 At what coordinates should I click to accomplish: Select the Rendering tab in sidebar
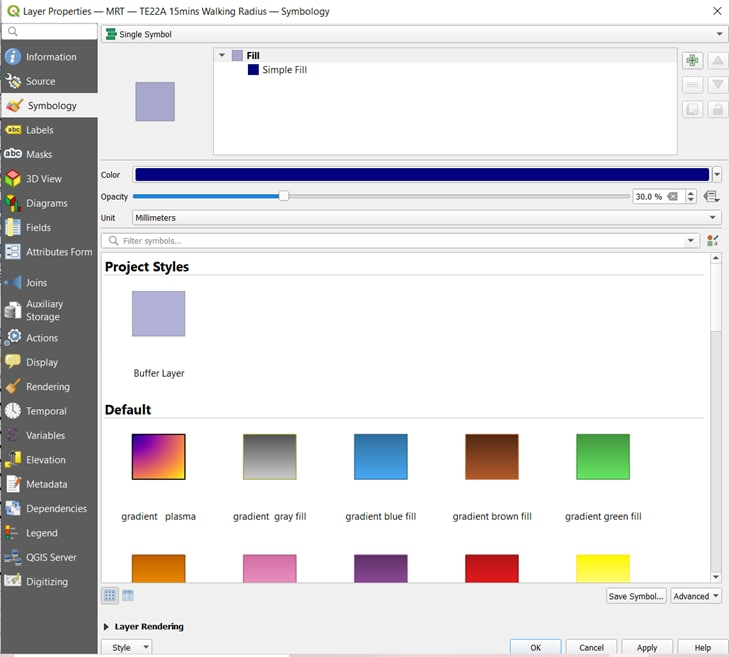coord(48,387)
